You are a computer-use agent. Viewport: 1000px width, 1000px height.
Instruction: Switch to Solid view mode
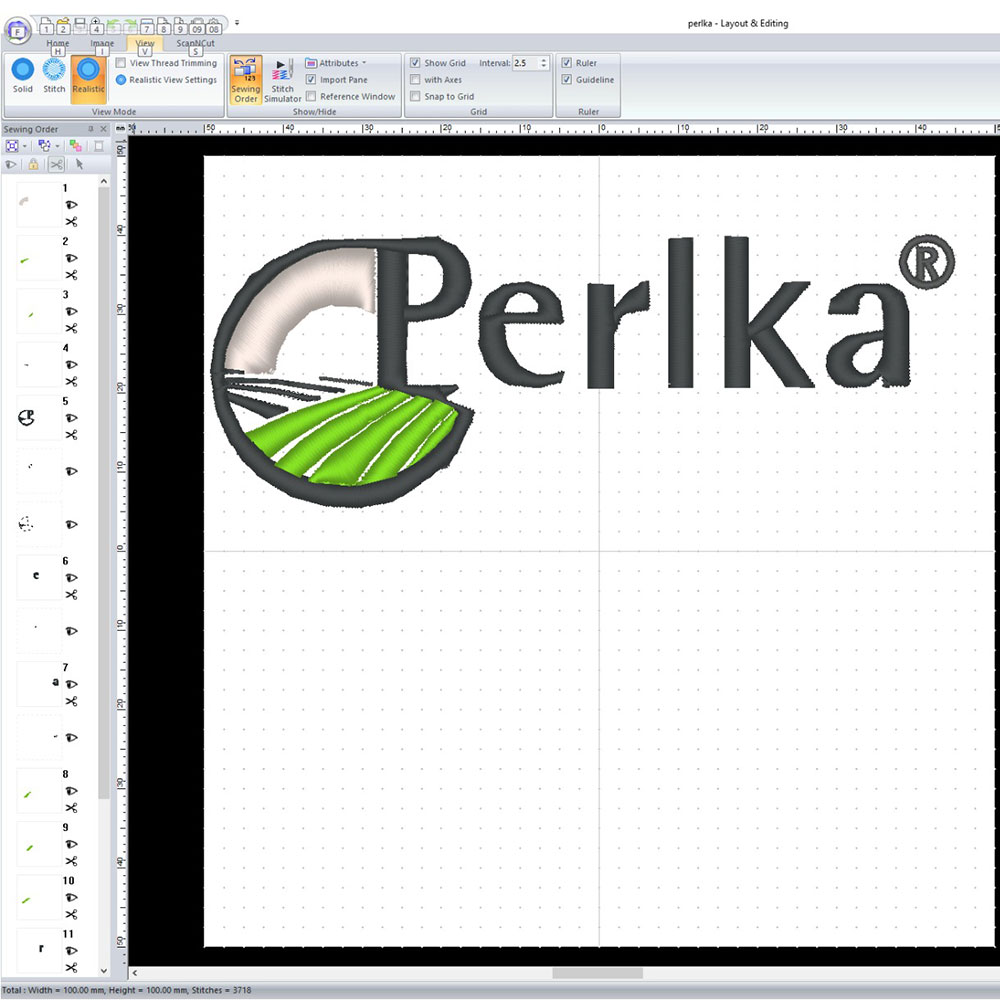pyautogui.click(x=22, y=76)
